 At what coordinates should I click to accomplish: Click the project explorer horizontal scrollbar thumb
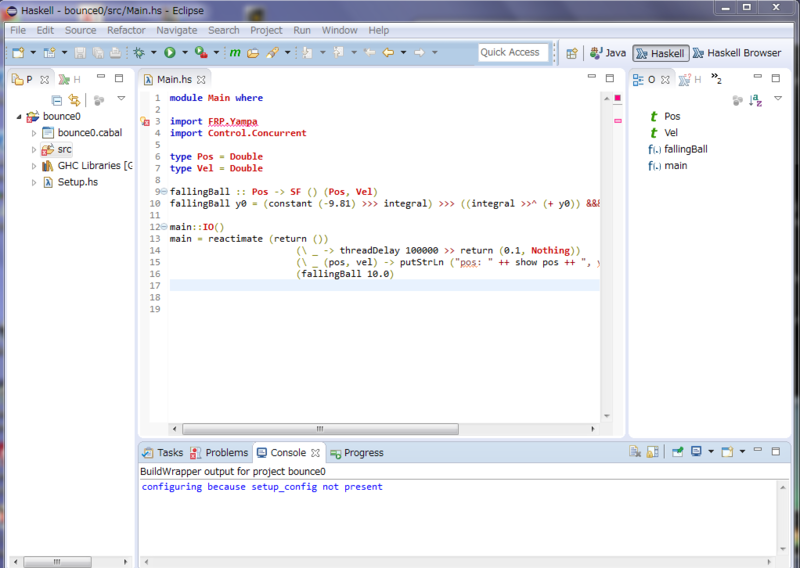tap(57, 561)
